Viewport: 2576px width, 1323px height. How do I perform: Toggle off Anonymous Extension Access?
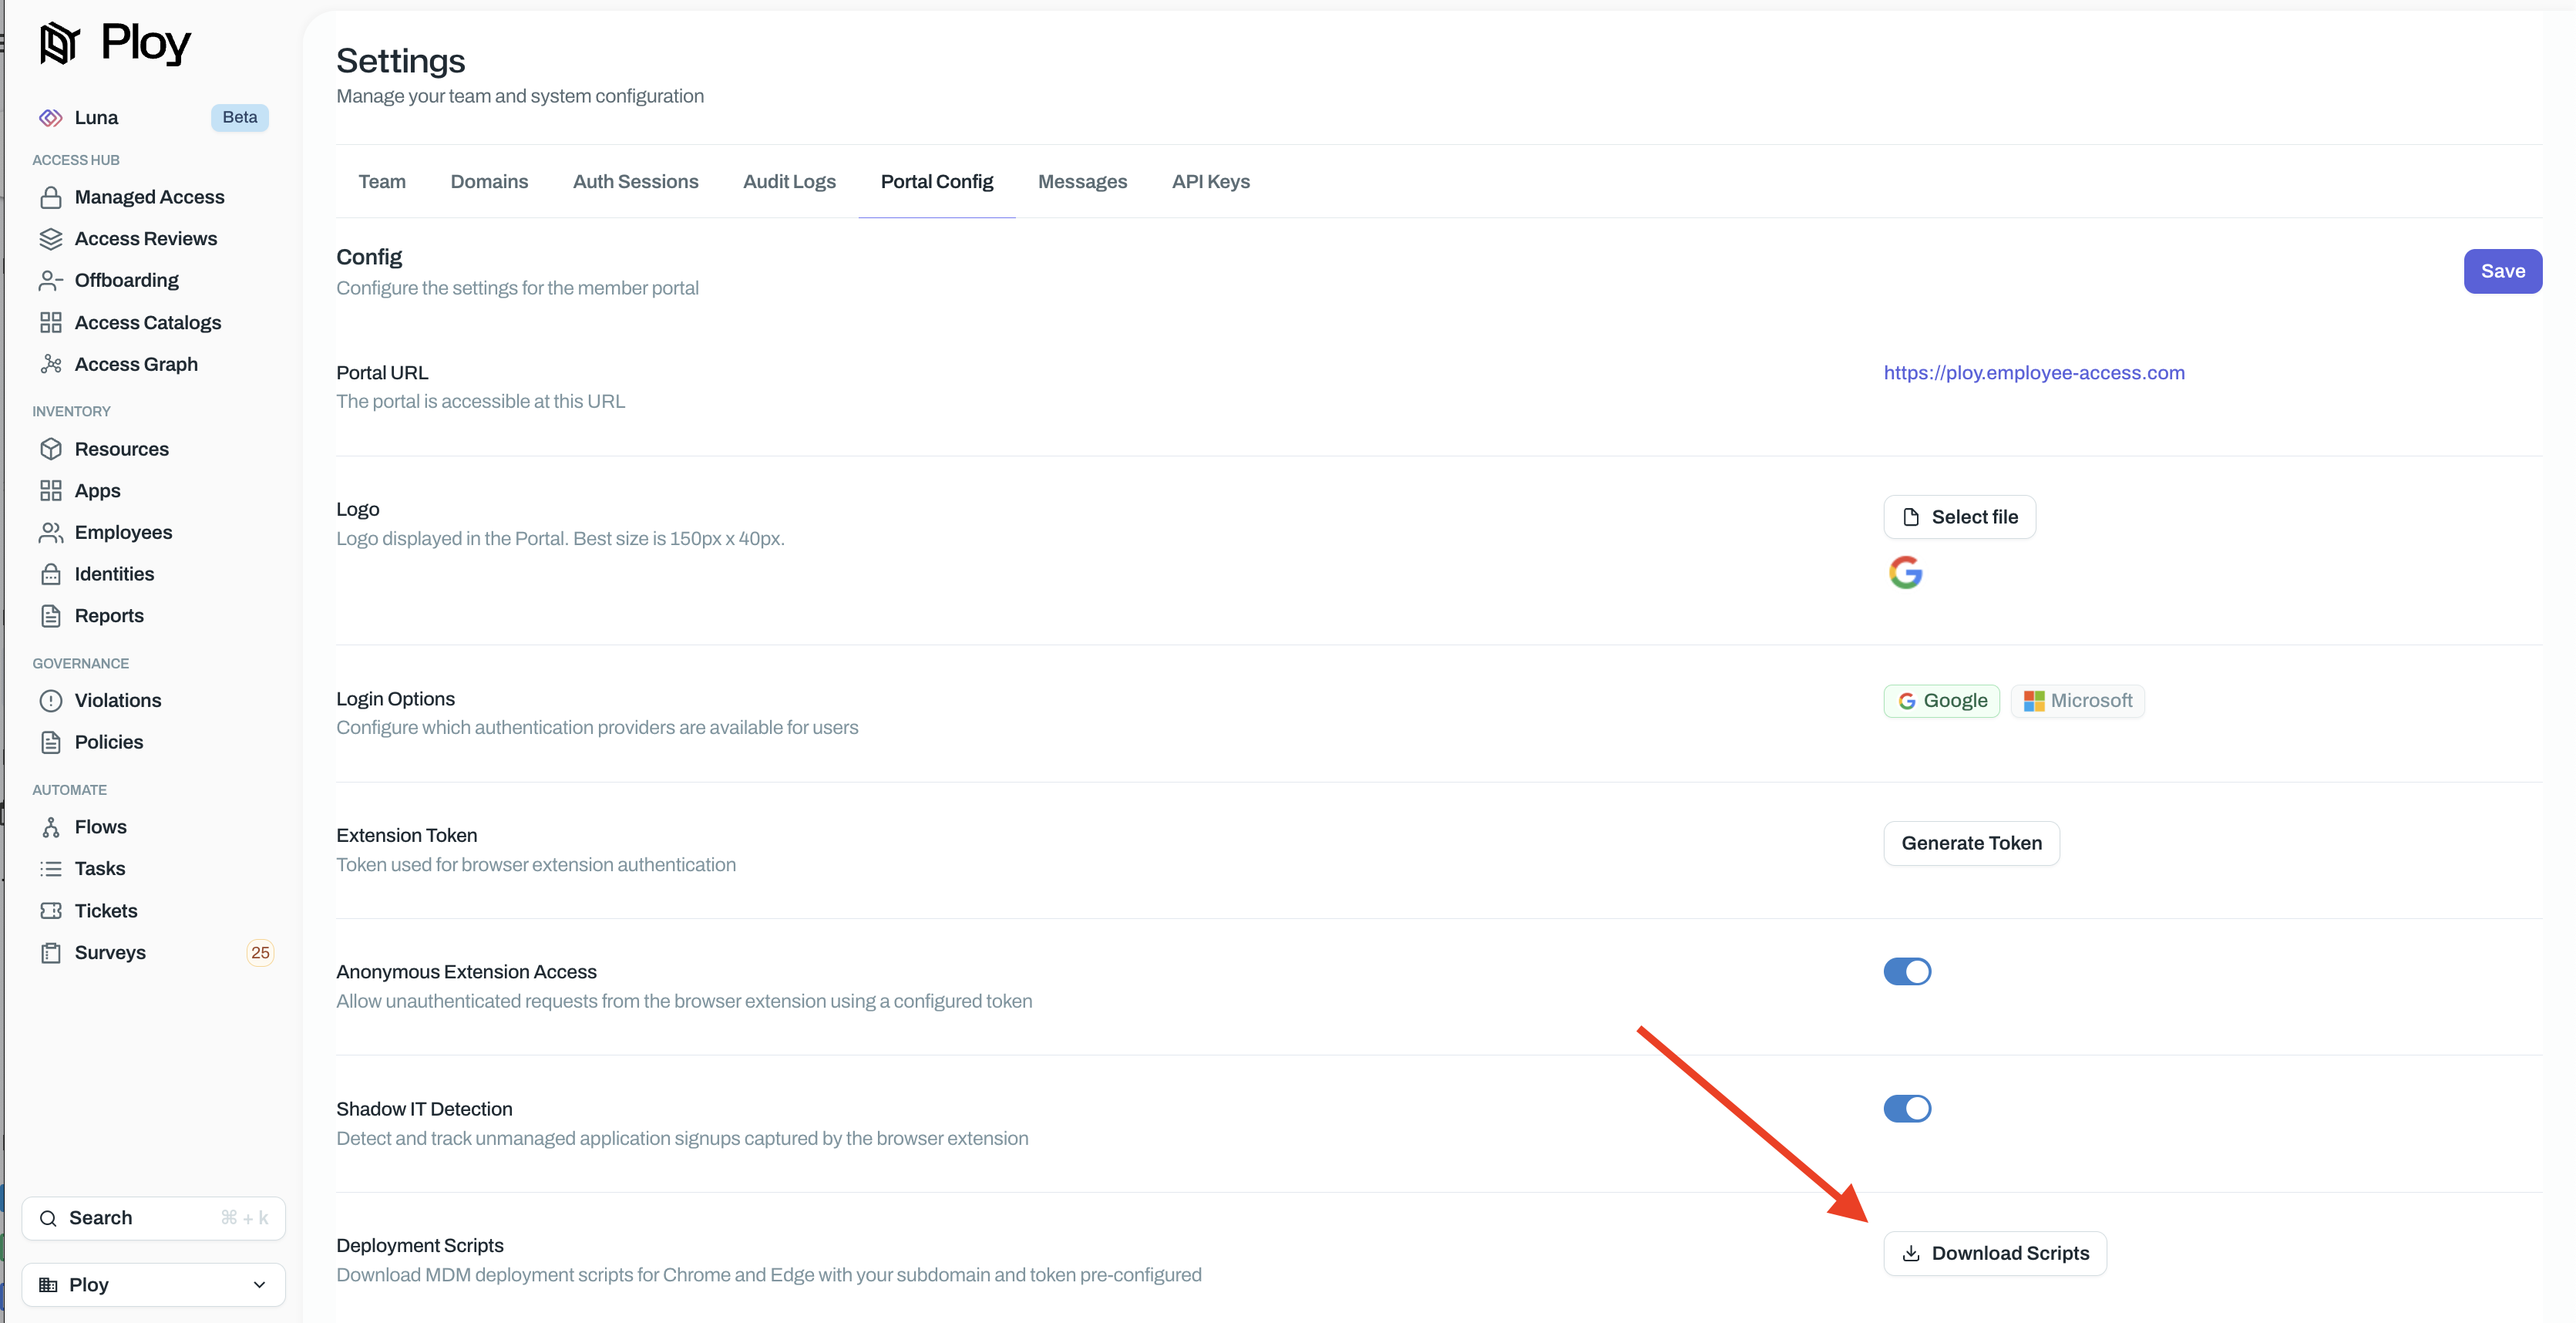pyautogui.click(x=1906, y=970)
